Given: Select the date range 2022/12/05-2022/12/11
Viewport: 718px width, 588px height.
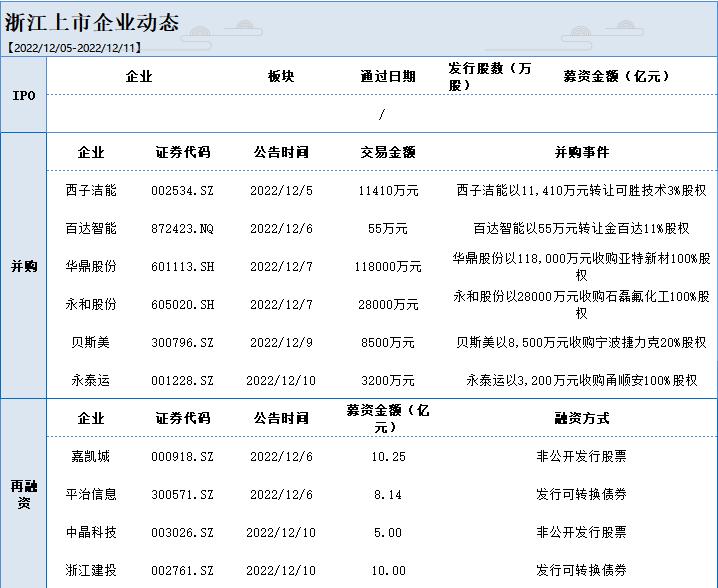Looking at the screenshot, I should 75,48.
